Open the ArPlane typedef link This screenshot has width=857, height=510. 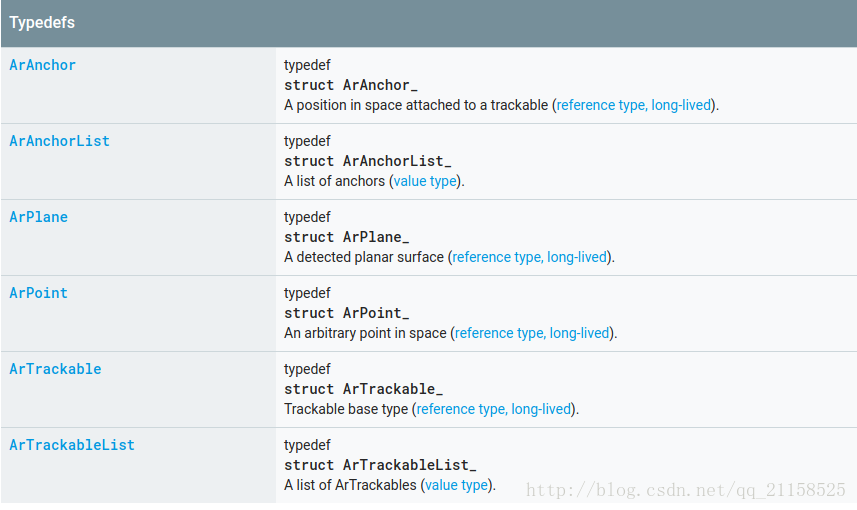click(x=38, y=217)
